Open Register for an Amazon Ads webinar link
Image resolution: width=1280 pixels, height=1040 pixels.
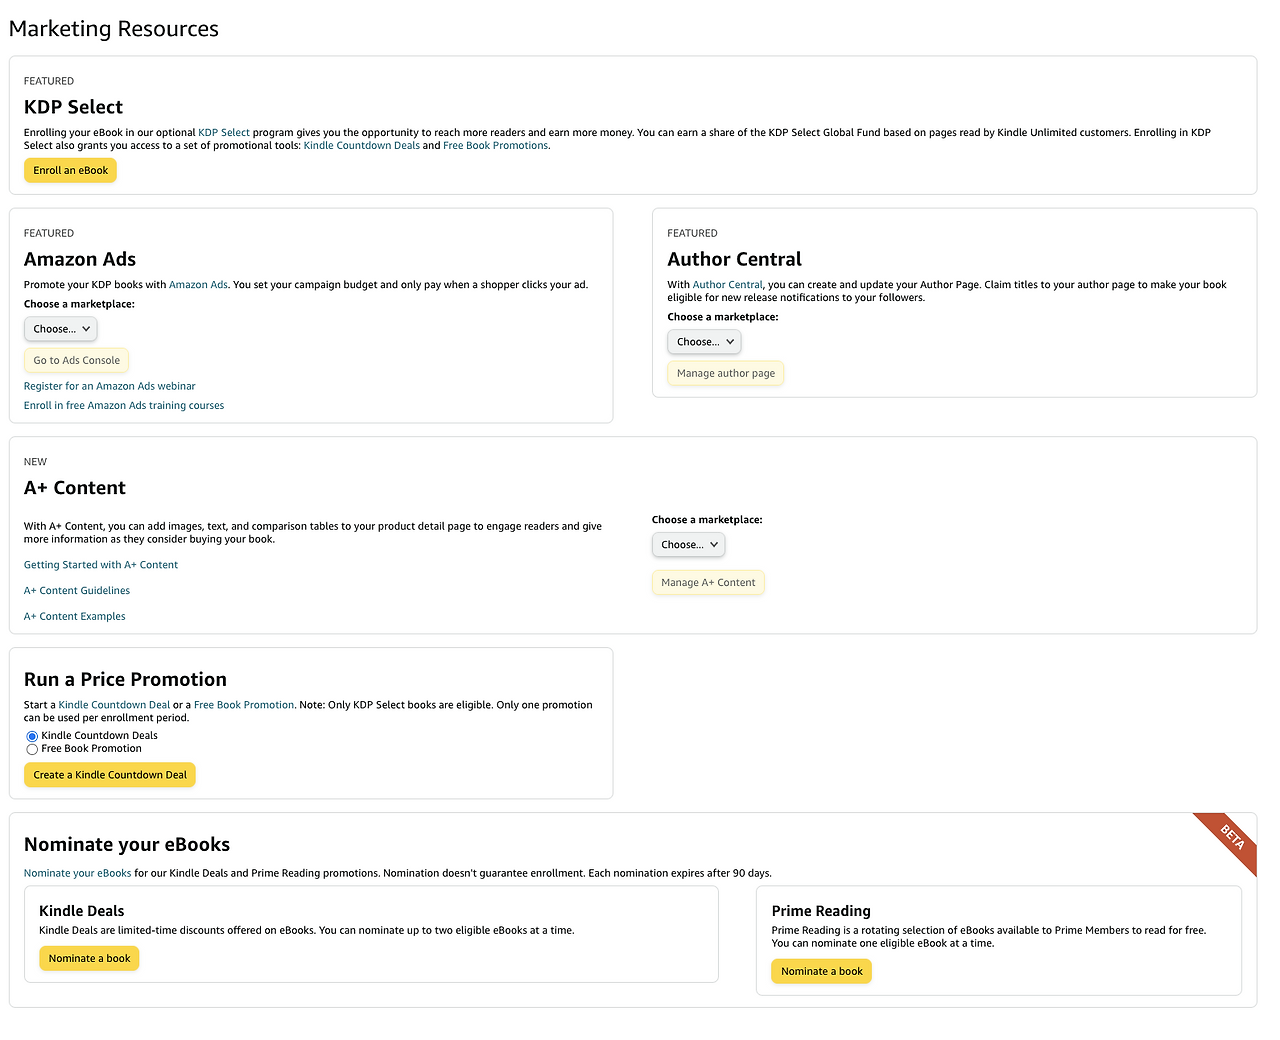pos(110,386)
